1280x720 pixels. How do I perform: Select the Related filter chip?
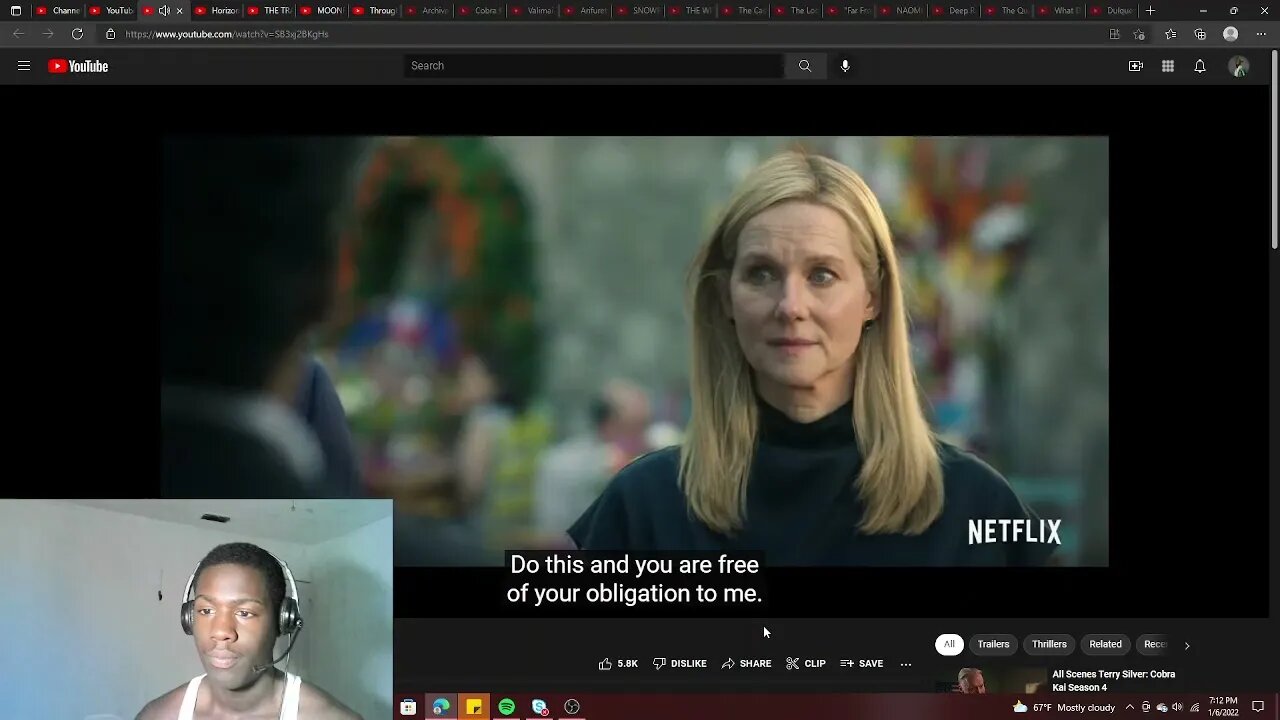click(1105, 644)
